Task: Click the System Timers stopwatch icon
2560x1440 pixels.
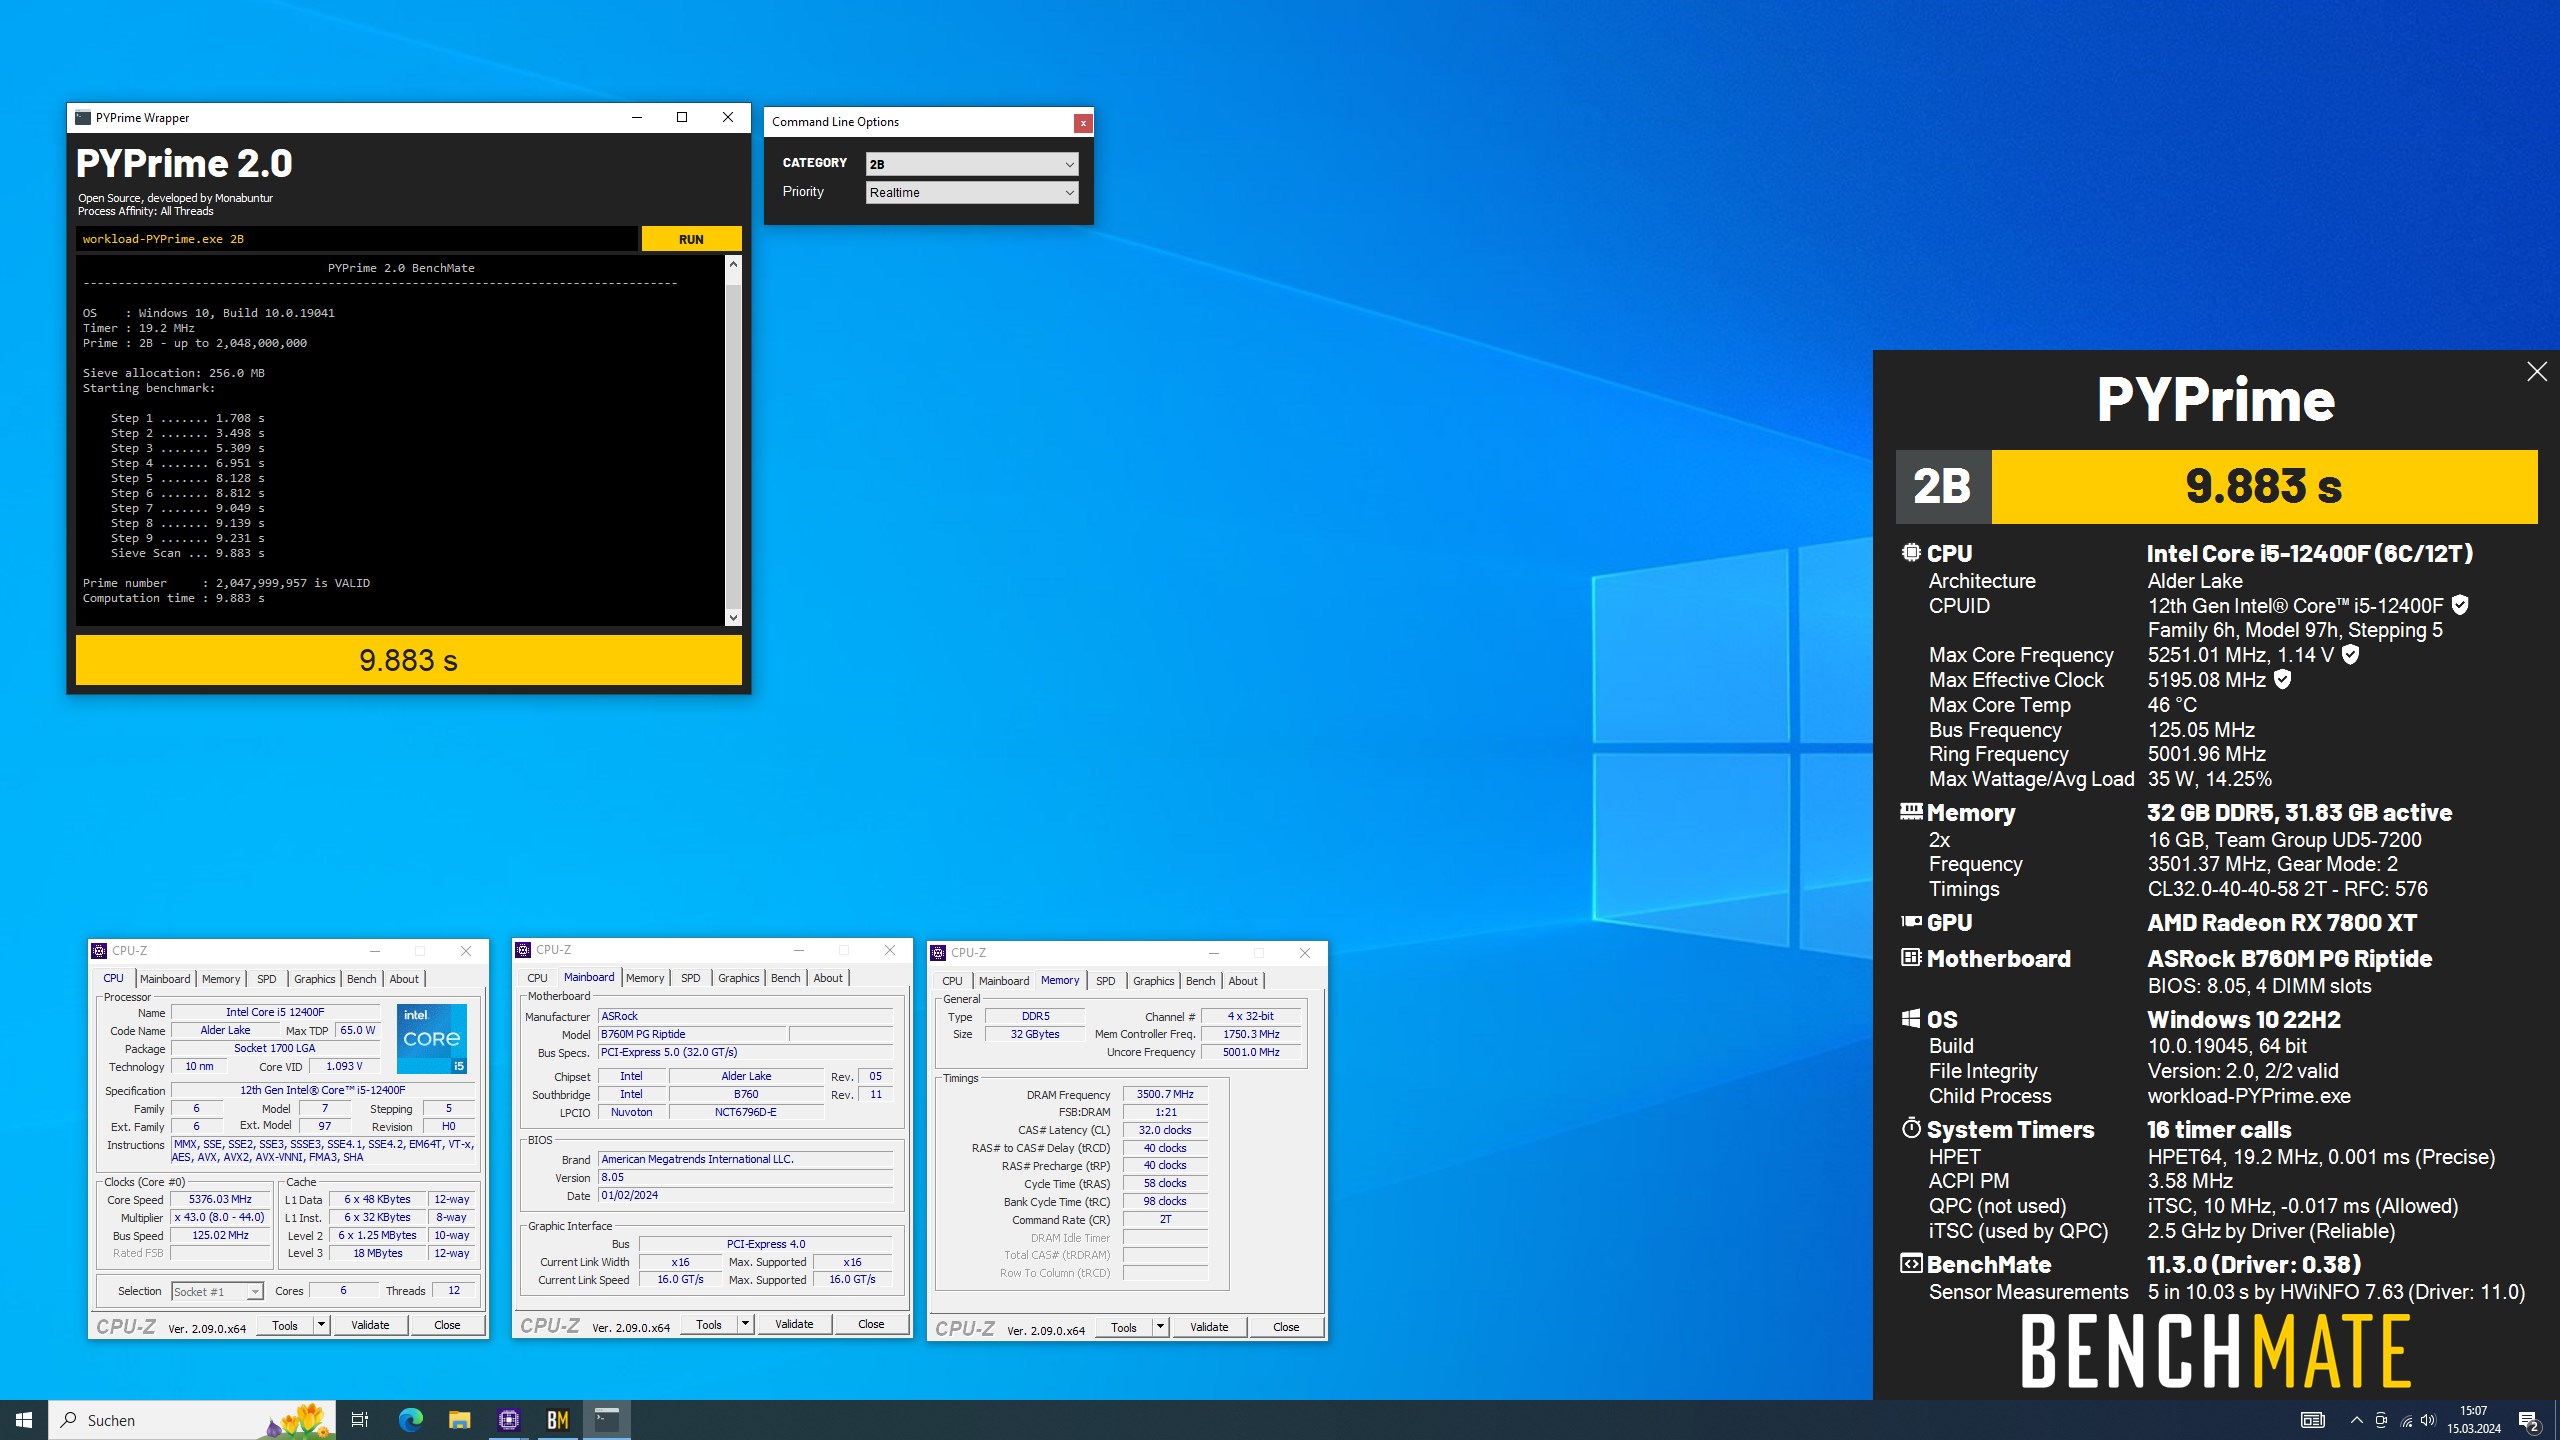Action: coord(1911,1128)
